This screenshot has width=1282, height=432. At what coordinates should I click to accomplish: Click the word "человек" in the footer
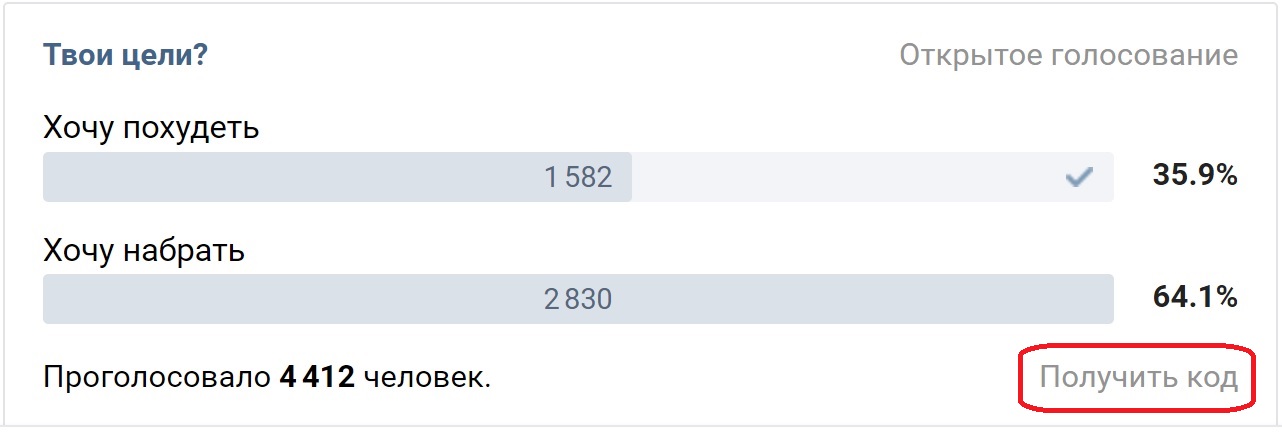tap(424, 379)
